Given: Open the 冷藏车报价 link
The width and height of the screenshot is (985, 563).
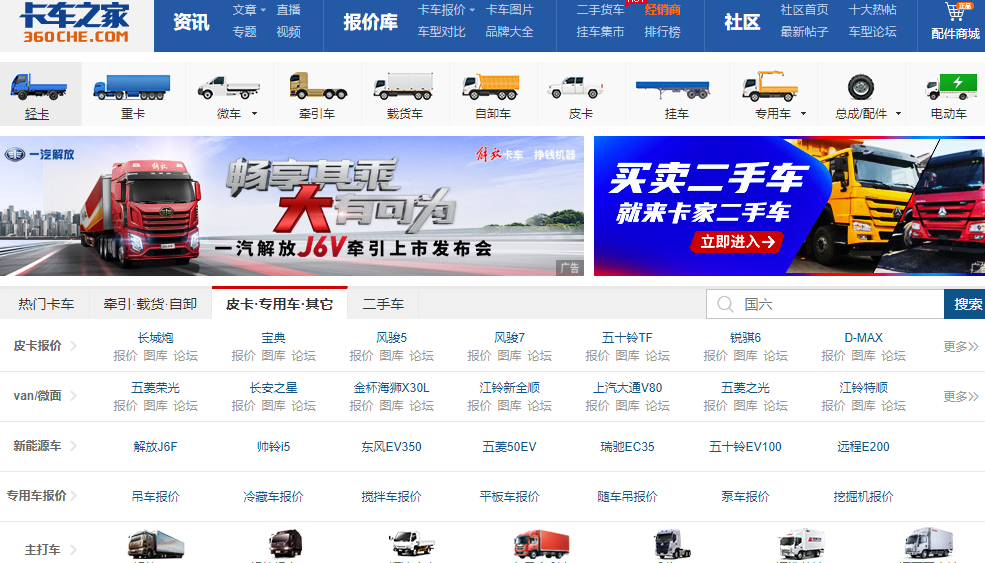Looking at the screenshot, I should 273,496.
